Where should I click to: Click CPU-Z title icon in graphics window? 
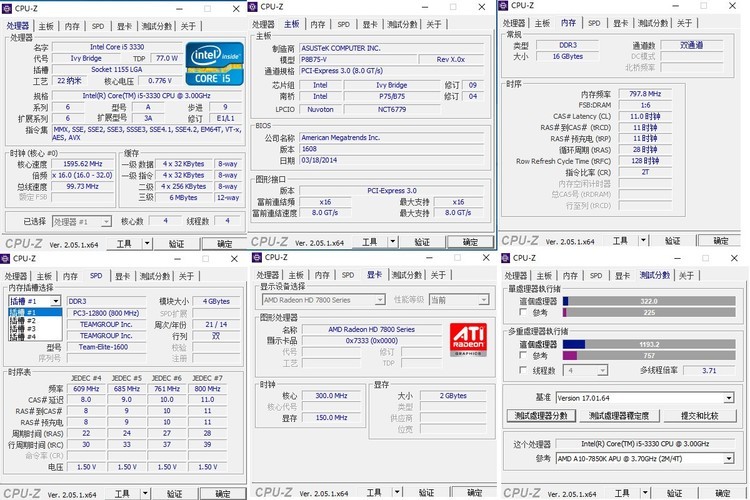257,257
